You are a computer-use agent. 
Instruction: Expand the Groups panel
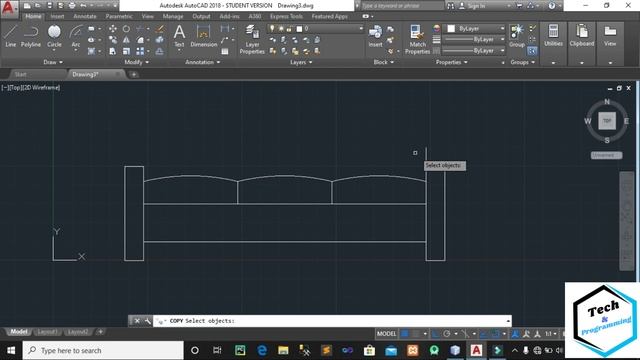tap(522, 62)
